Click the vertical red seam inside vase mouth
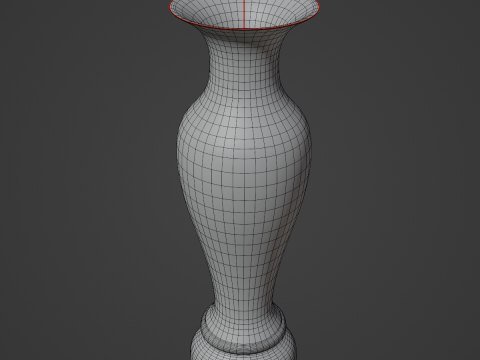The height and width of the screenshot is (360, 480). click(244, 14)
